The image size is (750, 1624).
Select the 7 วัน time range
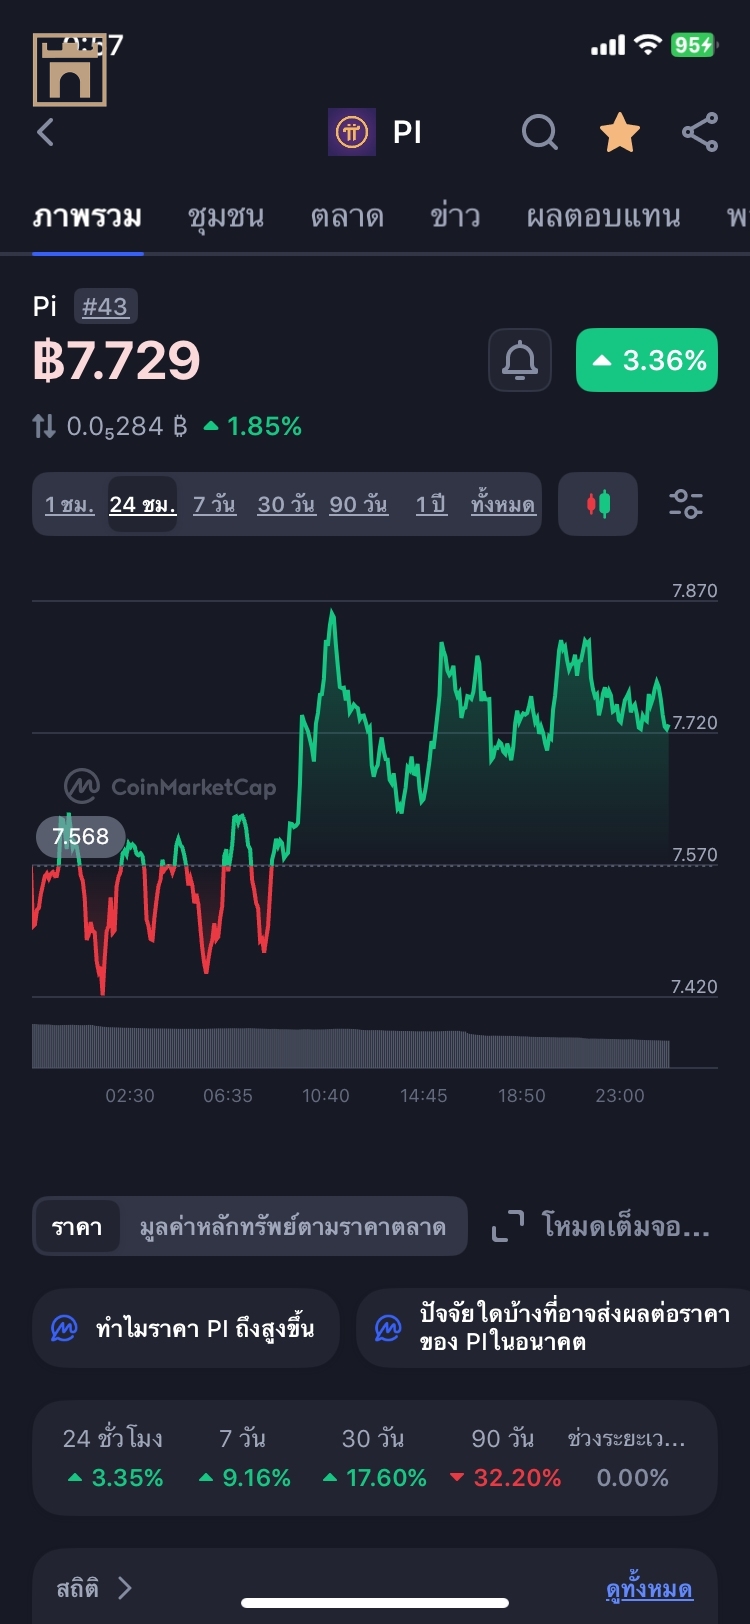[214, 504]
